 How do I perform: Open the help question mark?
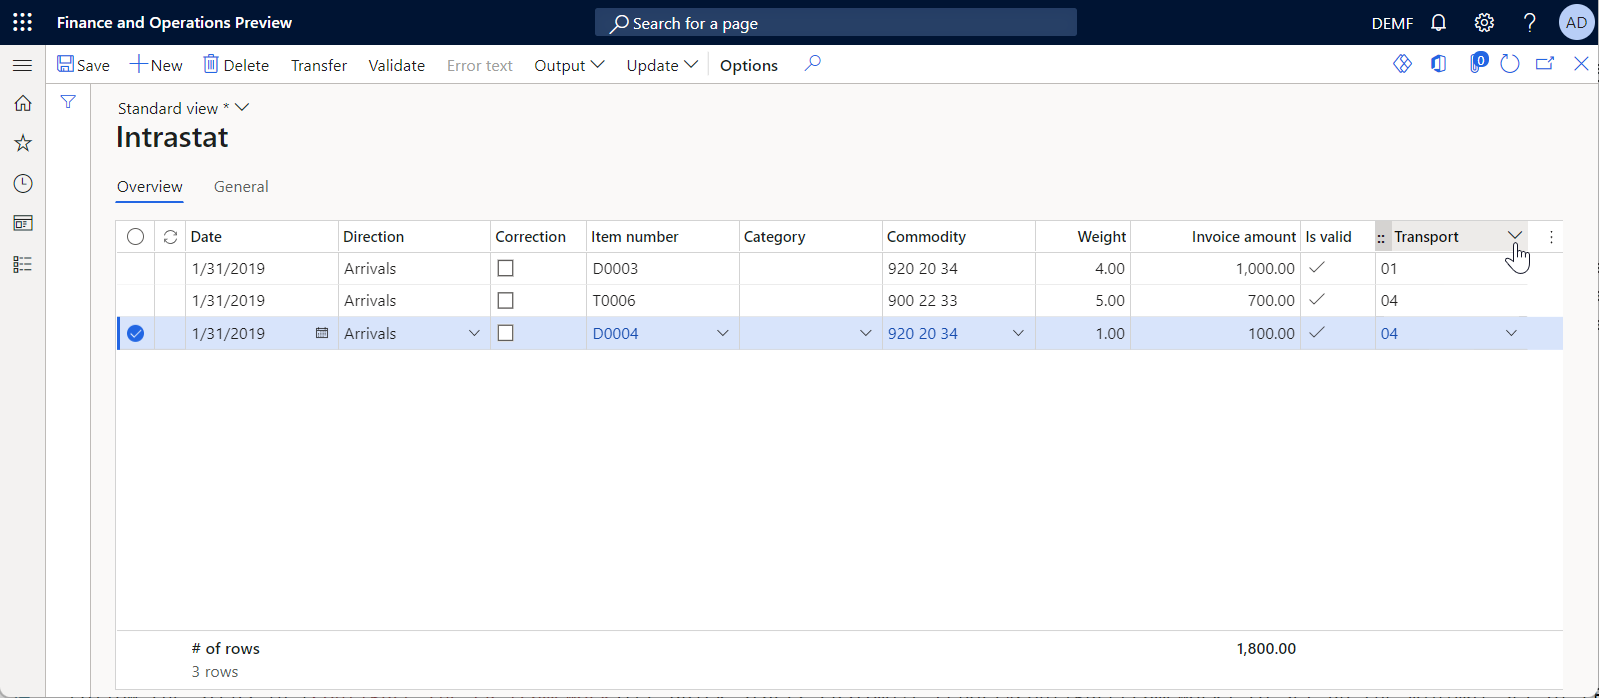pyautogui.click(x=1529, y=22)
